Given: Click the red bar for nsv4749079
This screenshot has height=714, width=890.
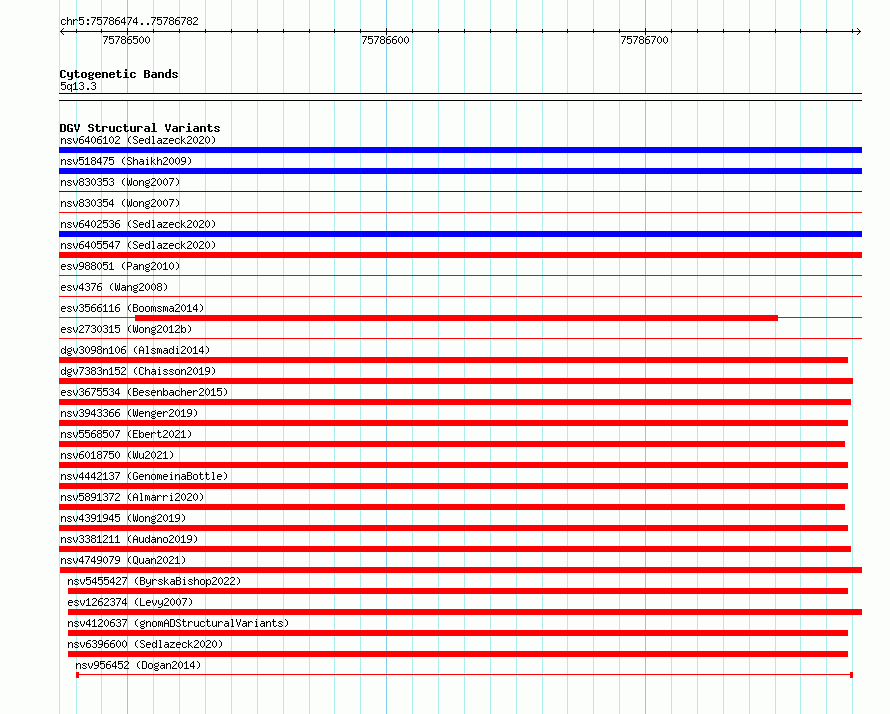Looking at the screenshot, I should coord(460,570).
